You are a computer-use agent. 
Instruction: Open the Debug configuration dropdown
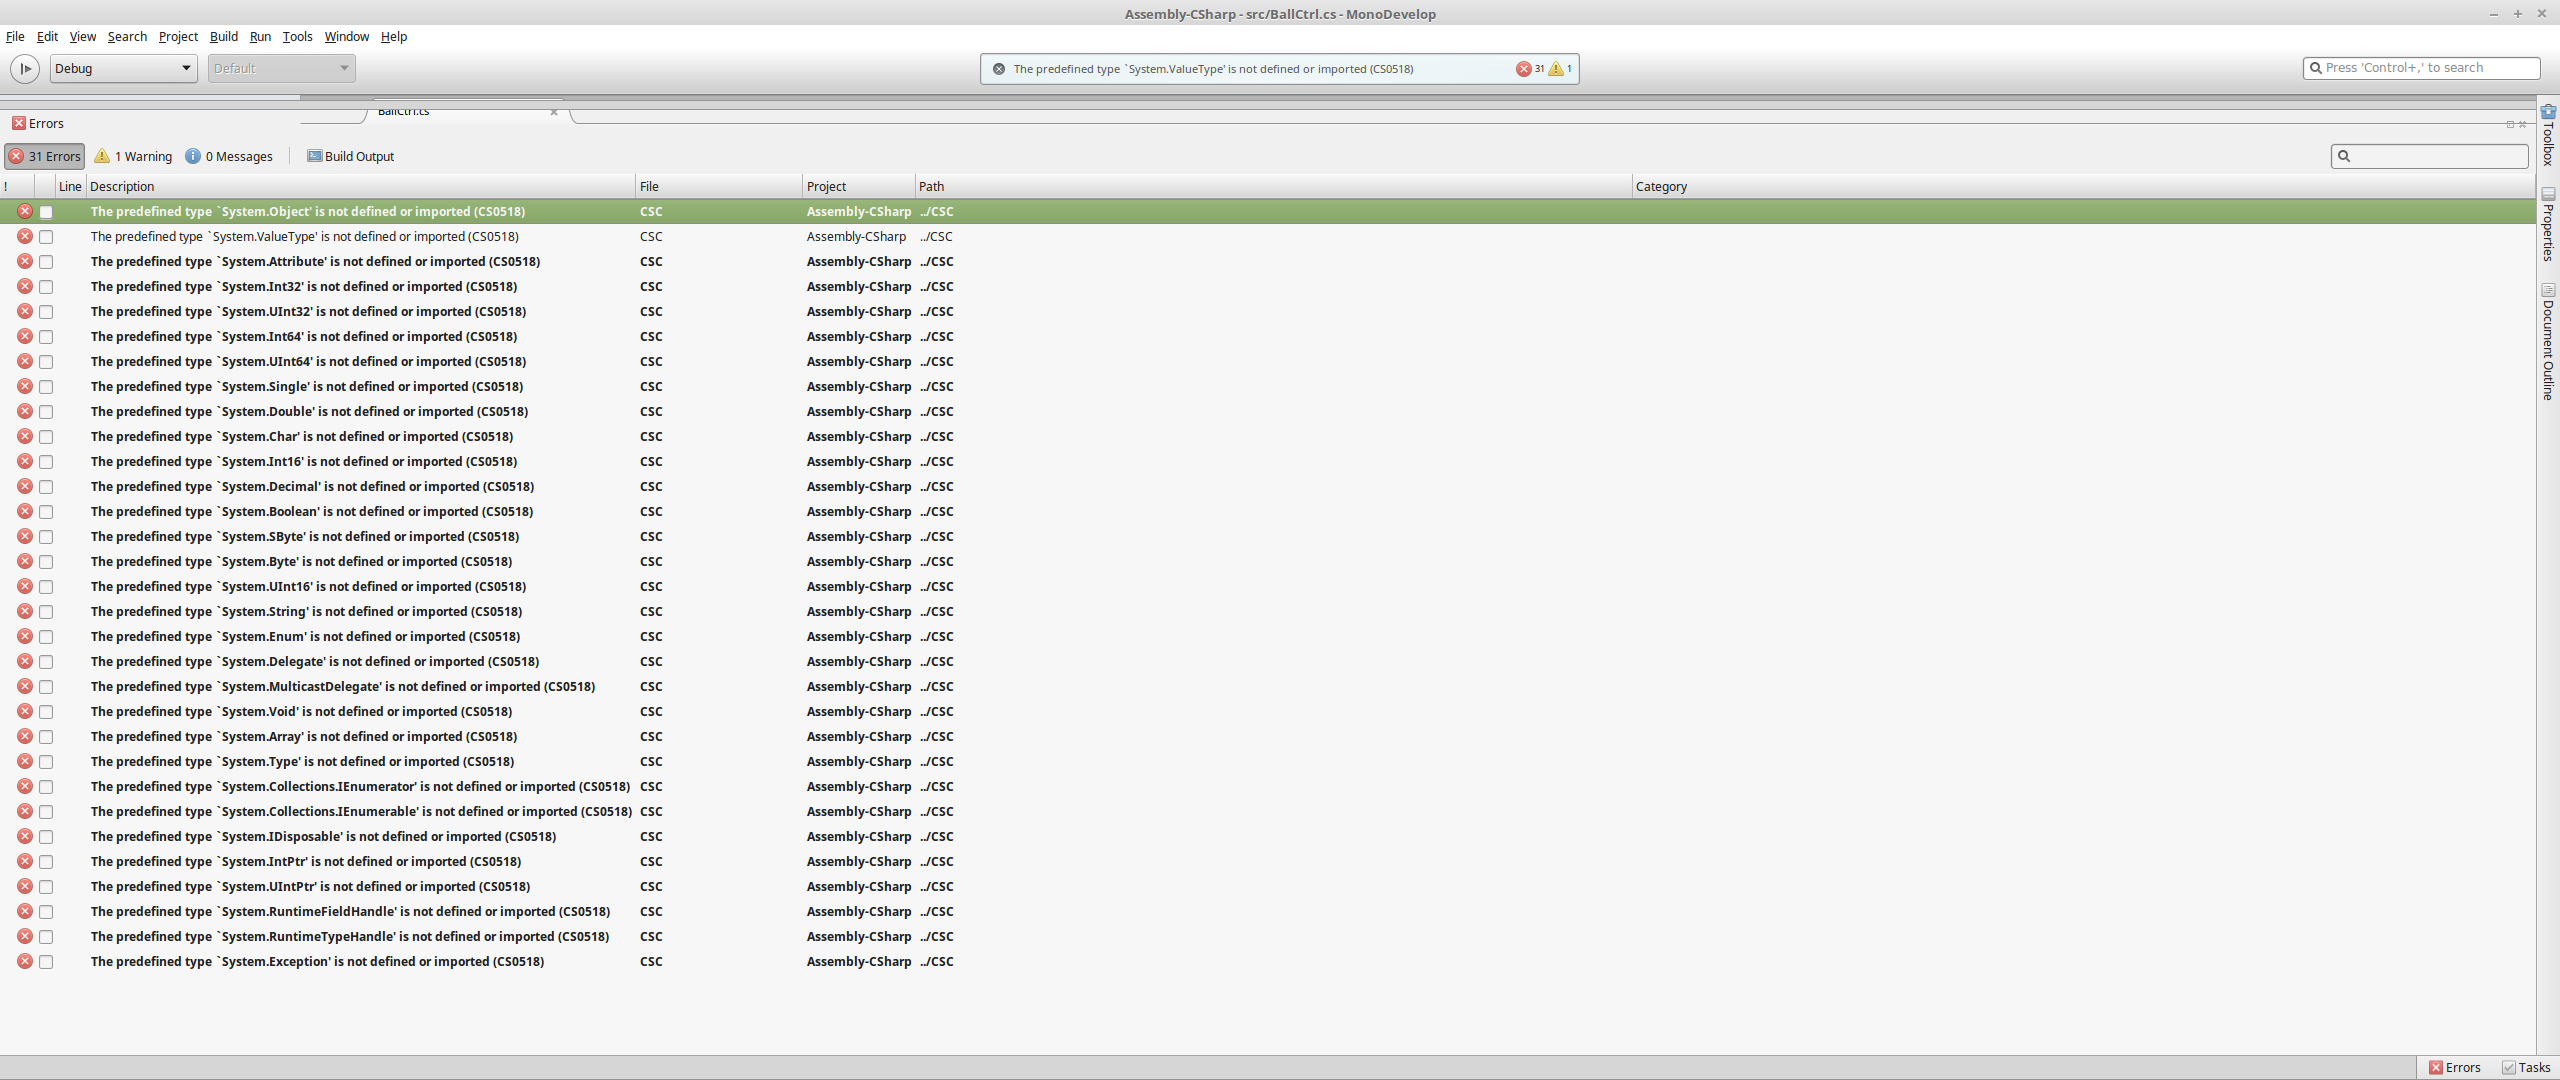click(123, 69)
